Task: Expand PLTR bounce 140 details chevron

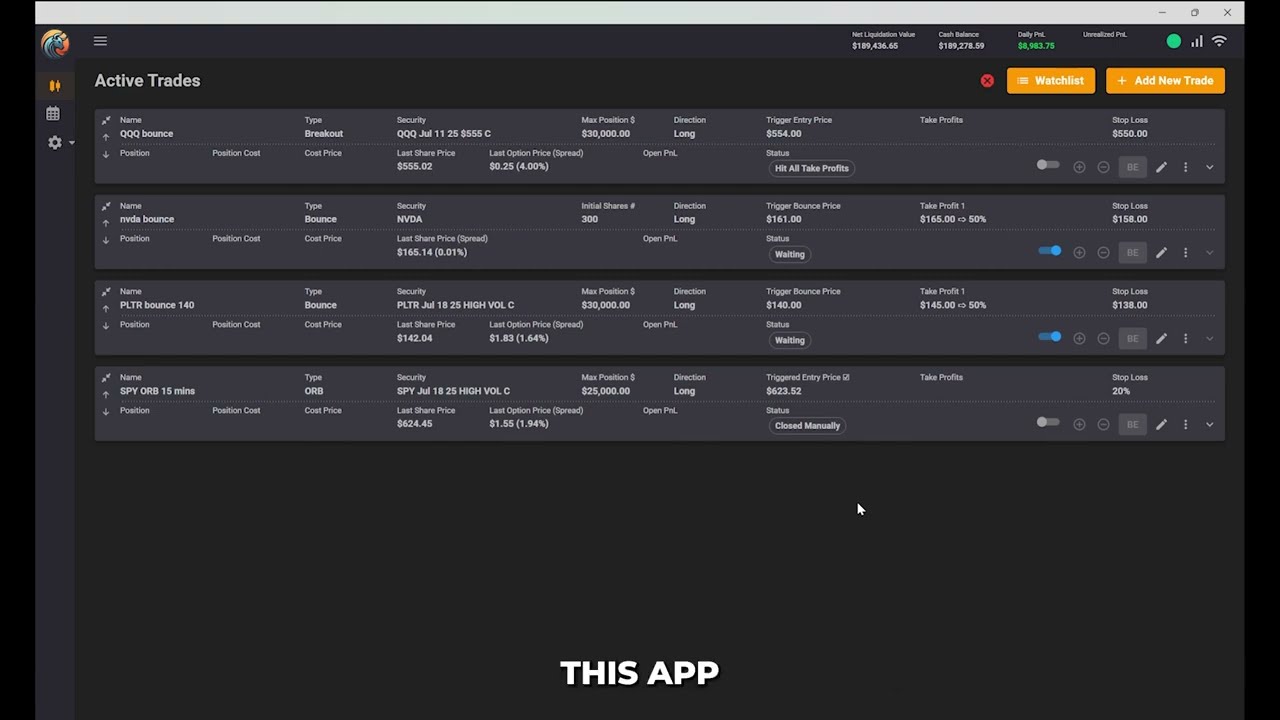Action: pyautogui.click(x=1209, y=339)
